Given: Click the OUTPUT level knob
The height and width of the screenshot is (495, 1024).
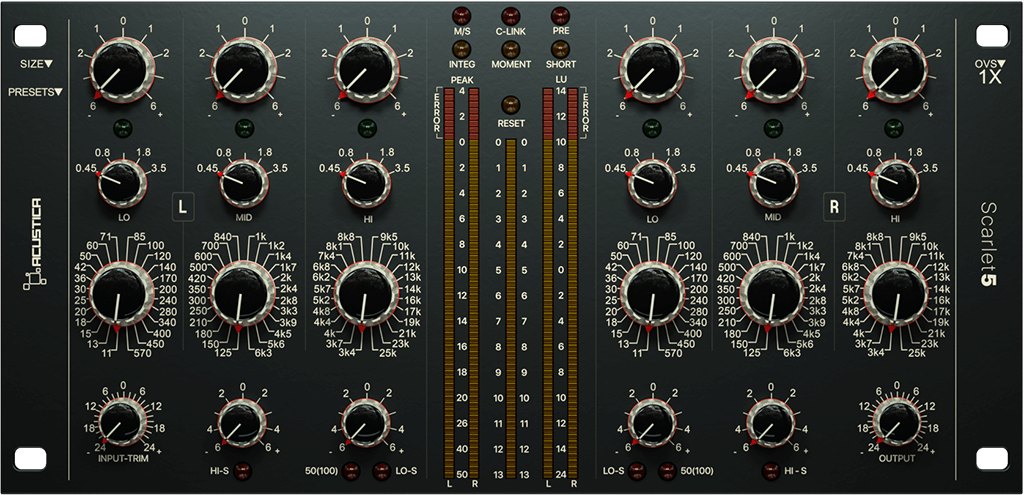Looking at the screenshot, I should tap(895, 422).
